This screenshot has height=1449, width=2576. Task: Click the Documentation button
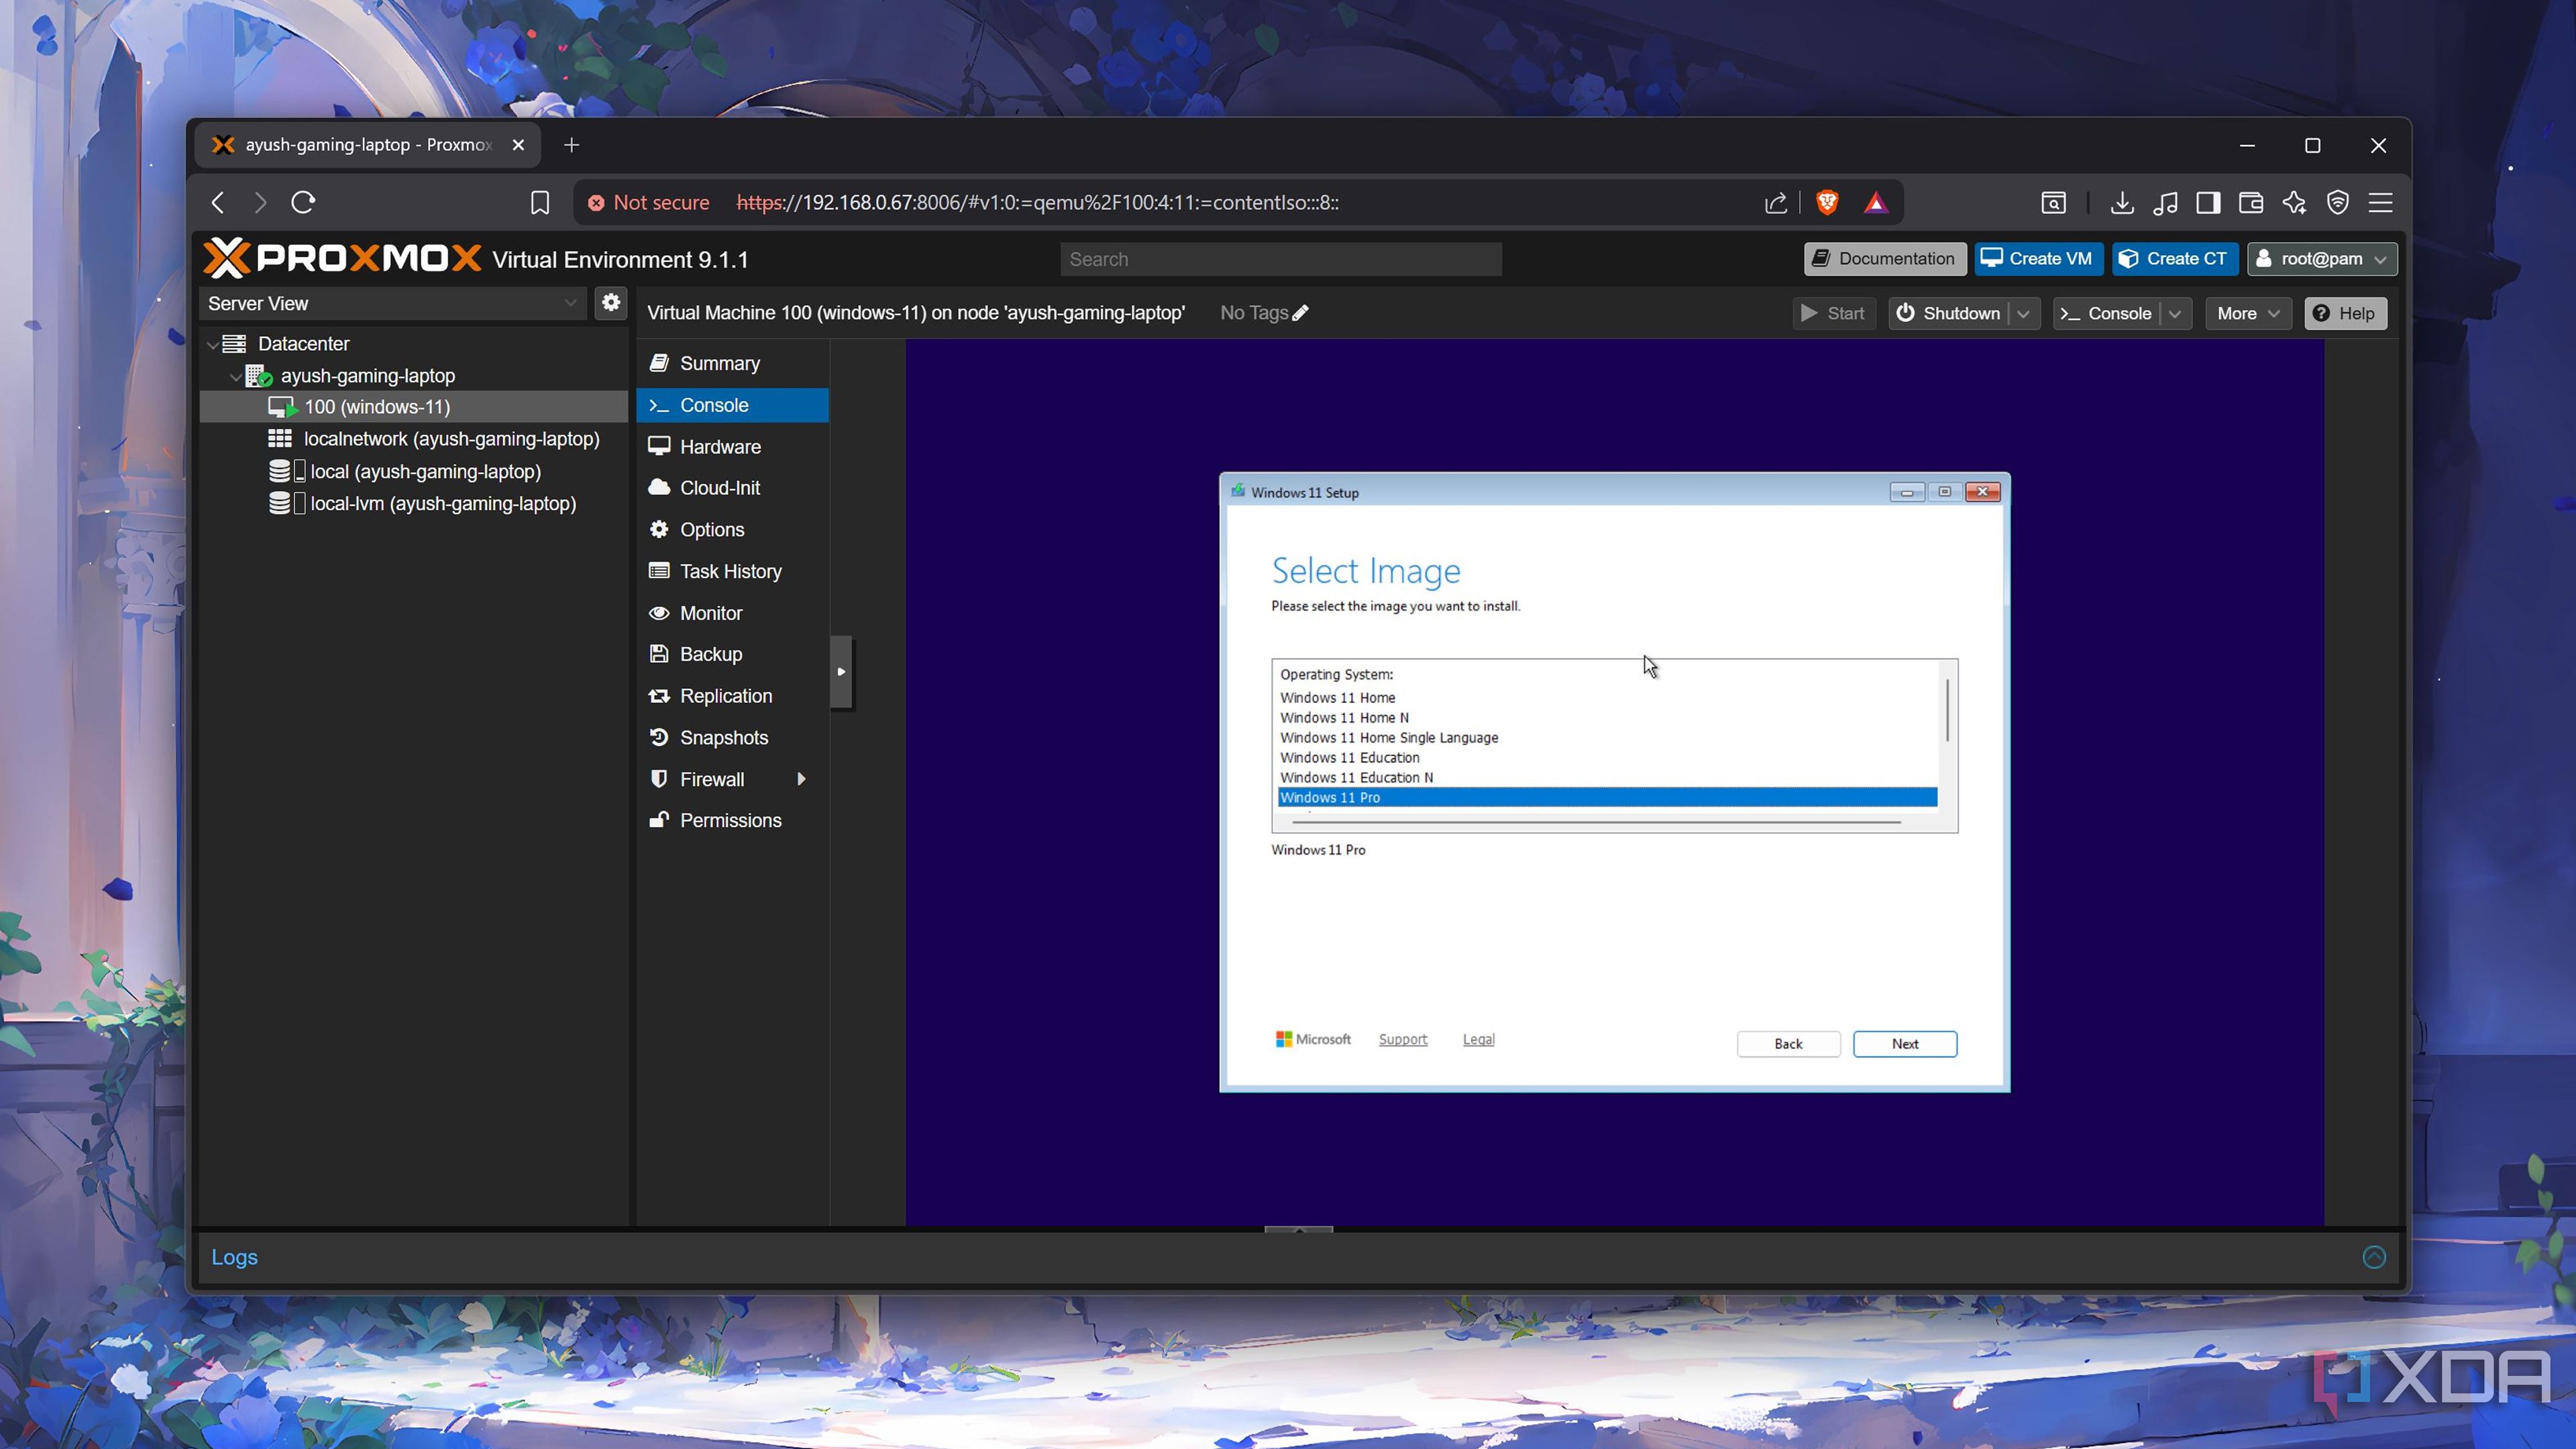pyautogui.click(x=1885, y=259)
